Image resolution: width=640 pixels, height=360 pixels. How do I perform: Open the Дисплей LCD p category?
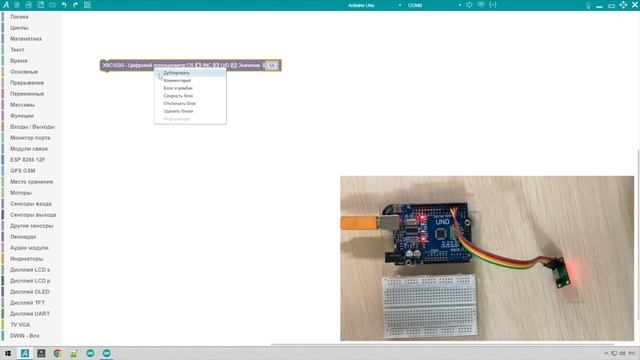[x=31, y=281]
